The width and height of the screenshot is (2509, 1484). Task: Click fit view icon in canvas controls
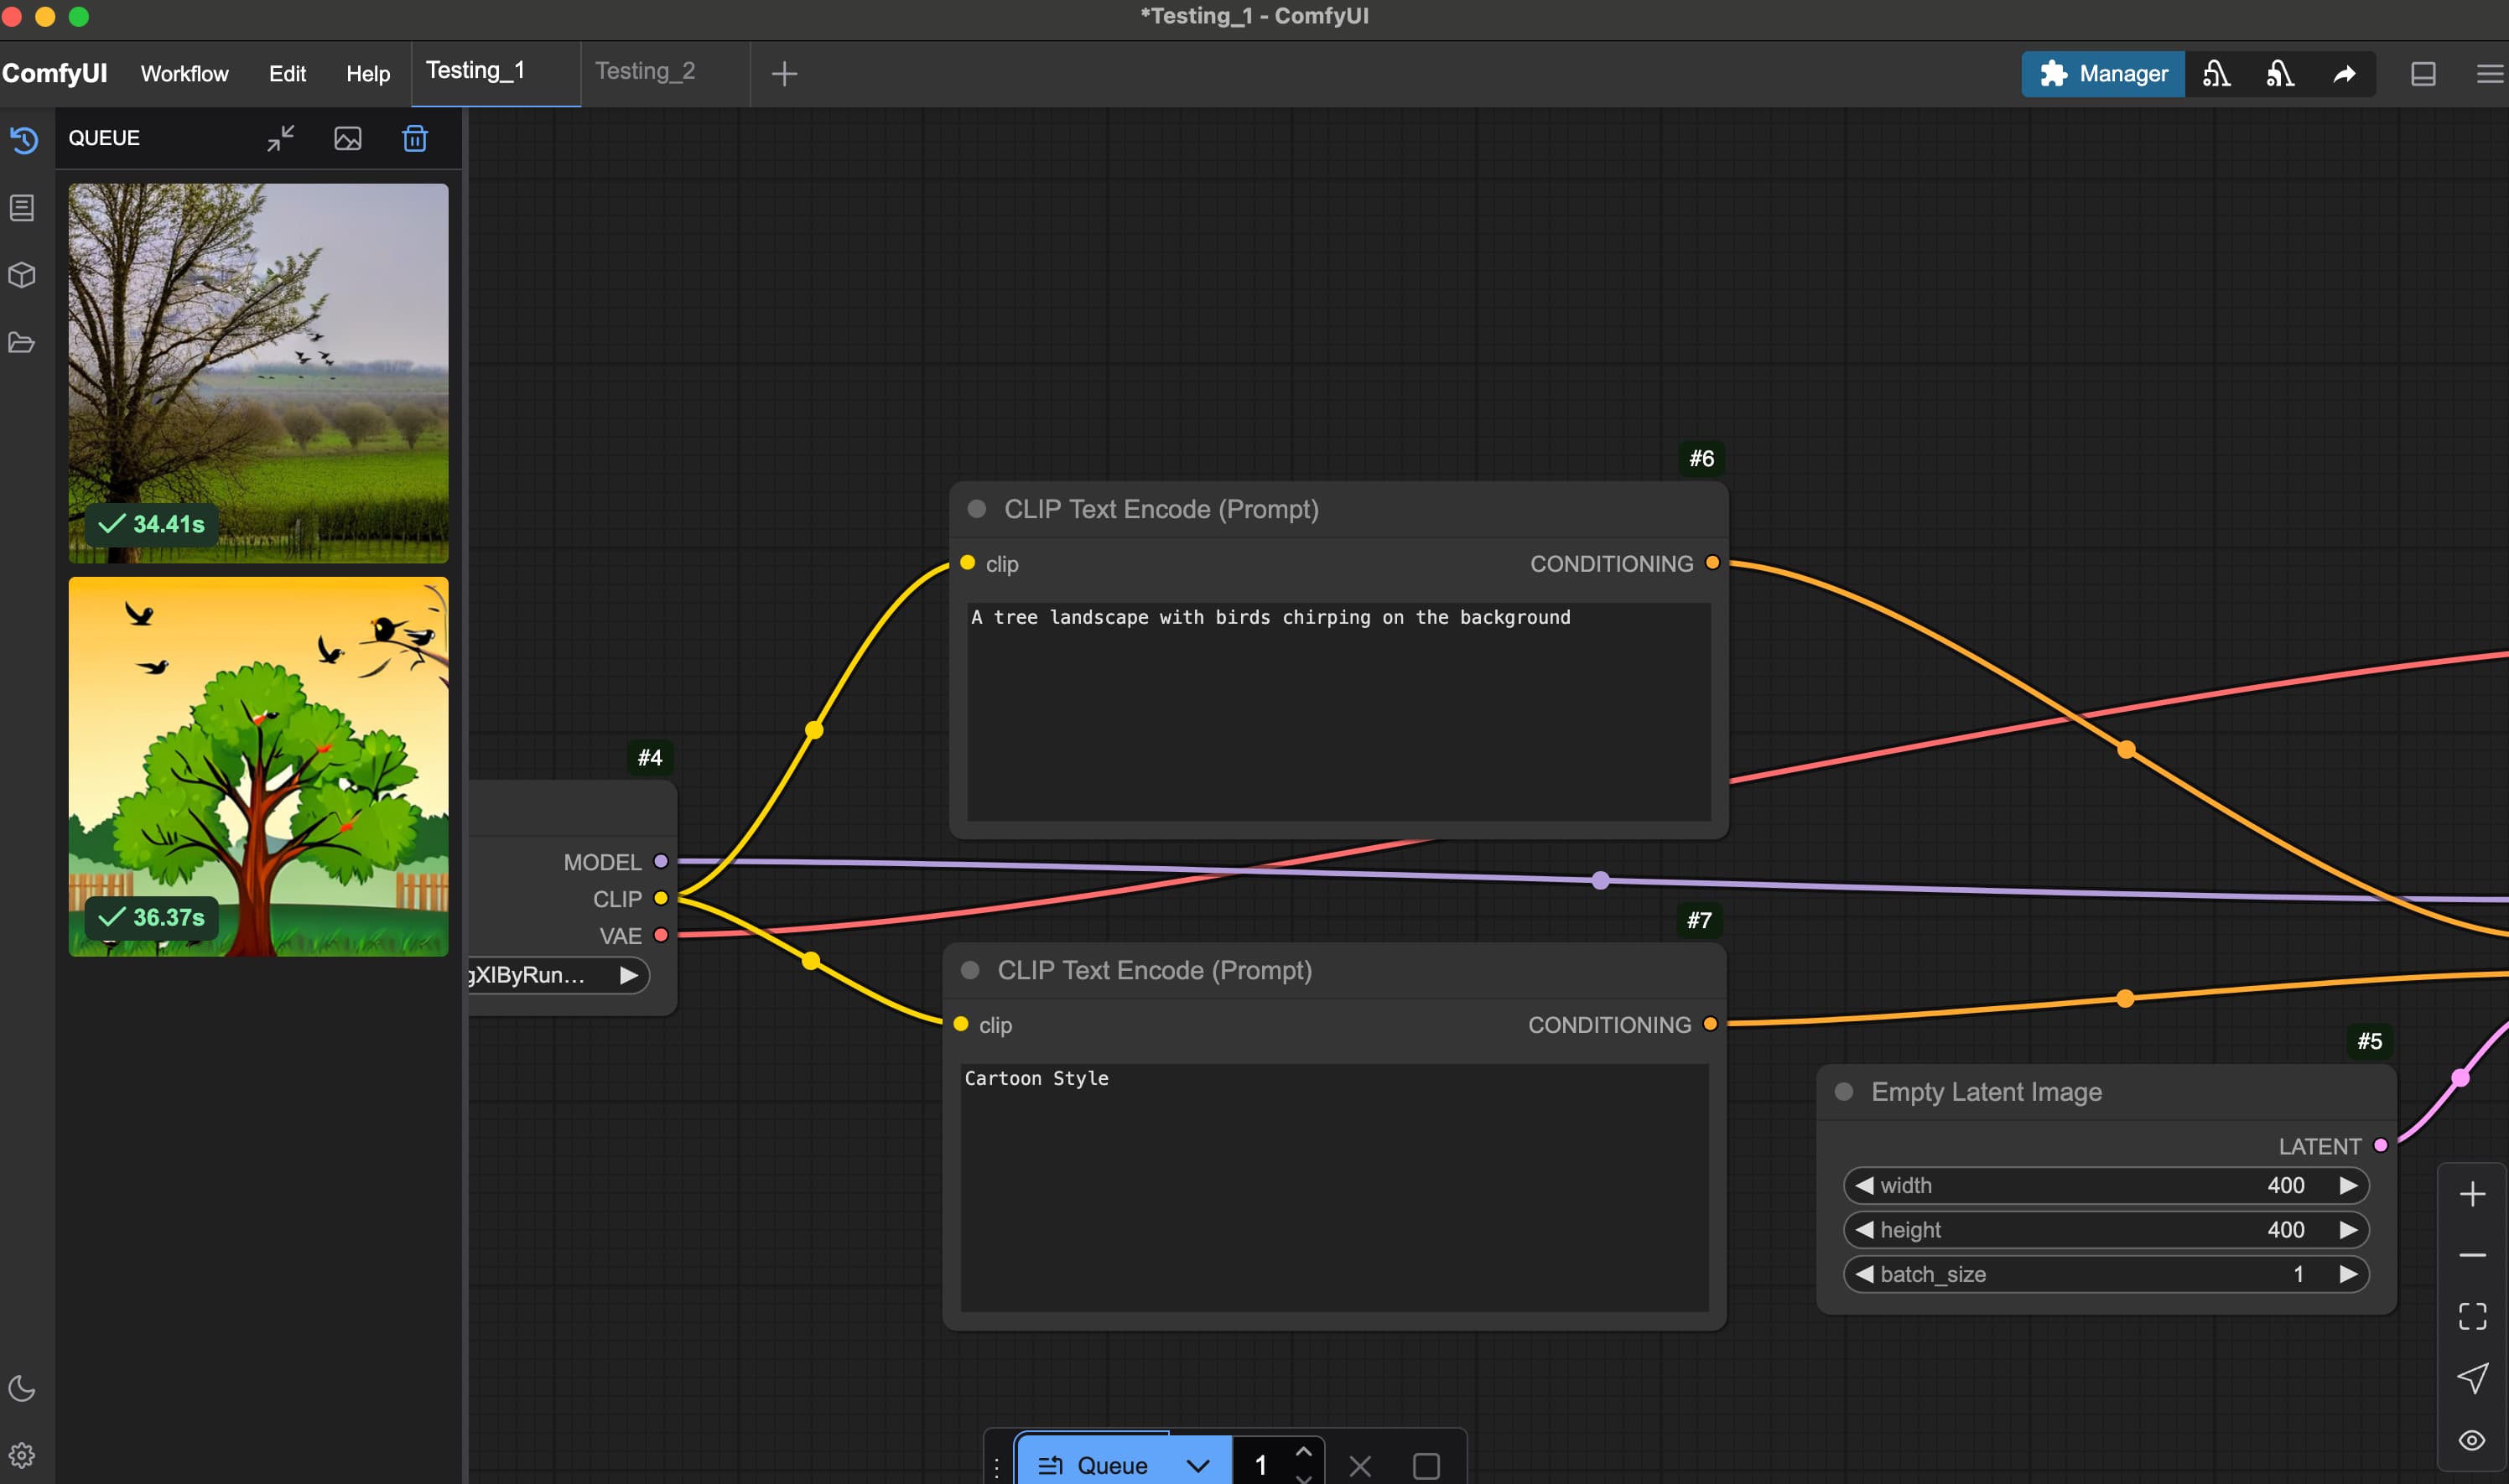tap(2472, 1316)
